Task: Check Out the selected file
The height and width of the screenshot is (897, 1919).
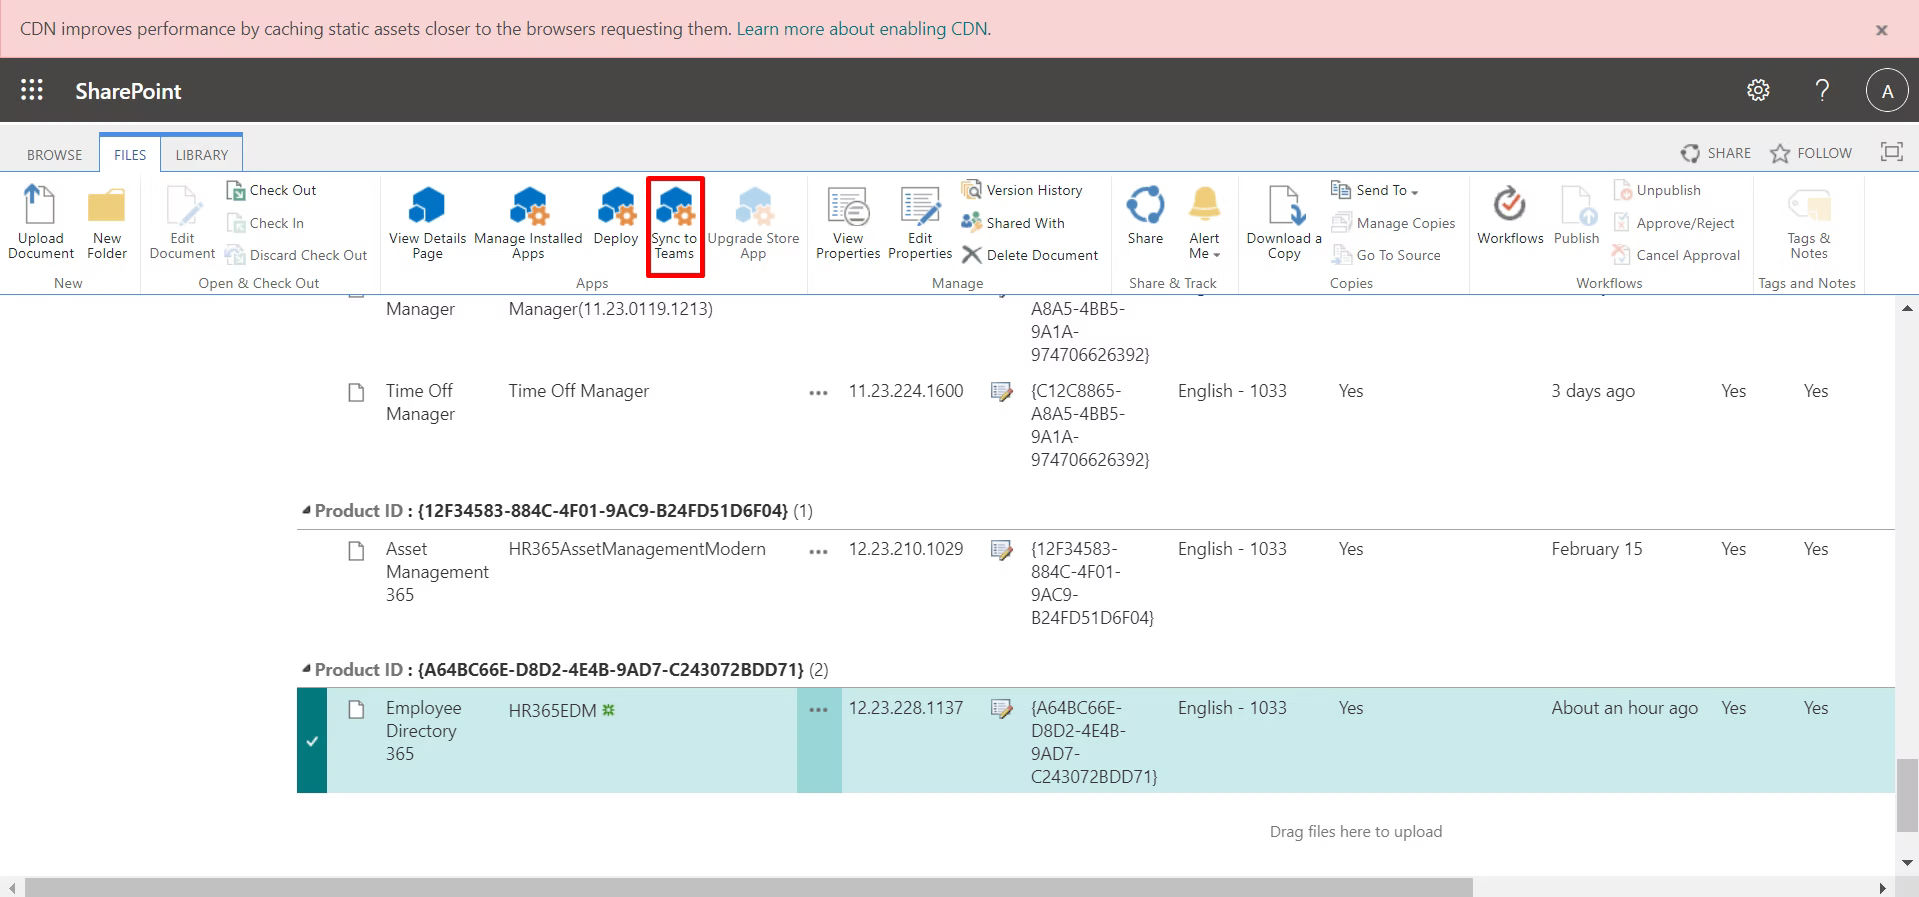Action: point(271,190)
